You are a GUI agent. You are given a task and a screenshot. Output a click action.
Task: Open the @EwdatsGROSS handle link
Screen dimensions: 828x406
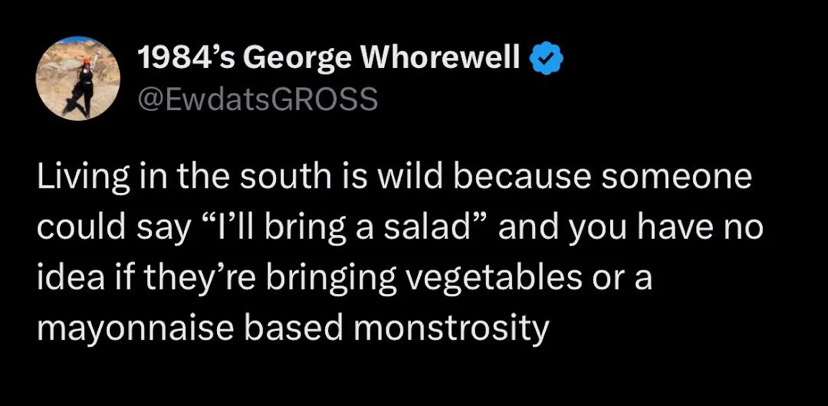pos(257,98)
